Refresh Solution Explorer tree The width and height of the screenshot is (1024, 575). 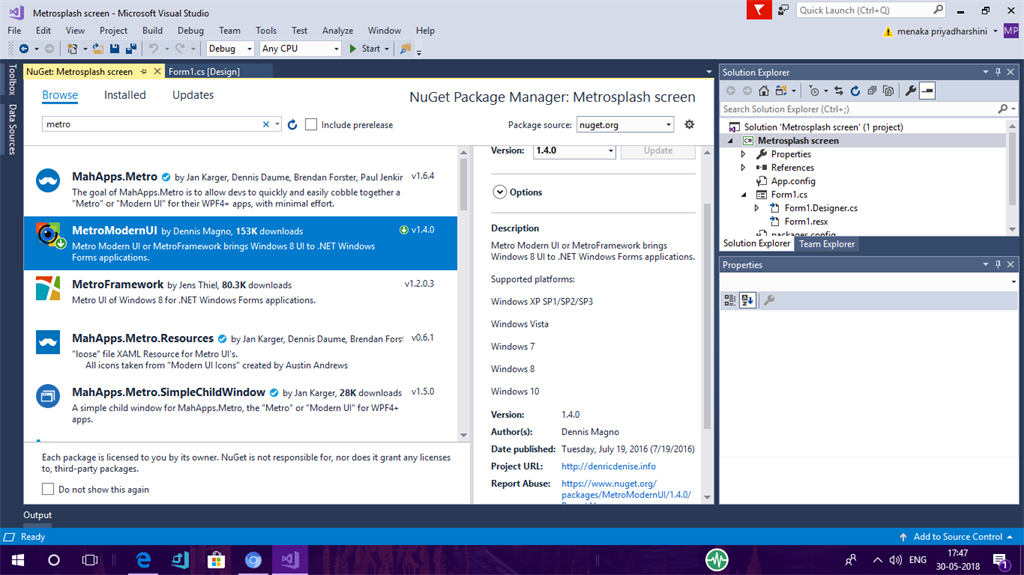click(x=855, y=91)
